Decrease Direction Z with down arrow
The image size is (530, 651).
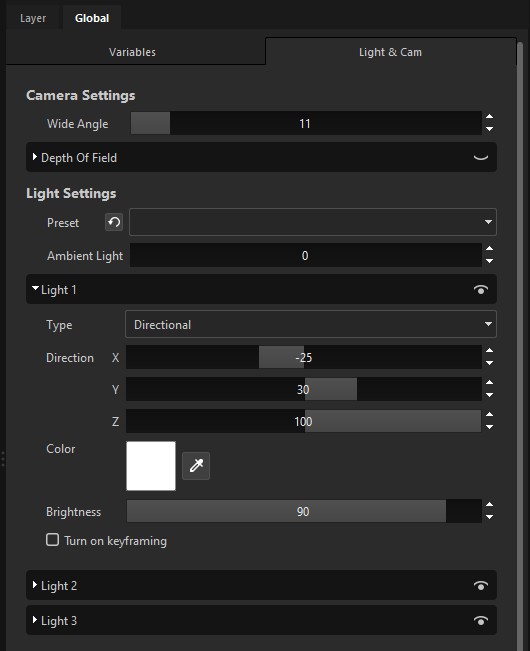tap(489, 427)
